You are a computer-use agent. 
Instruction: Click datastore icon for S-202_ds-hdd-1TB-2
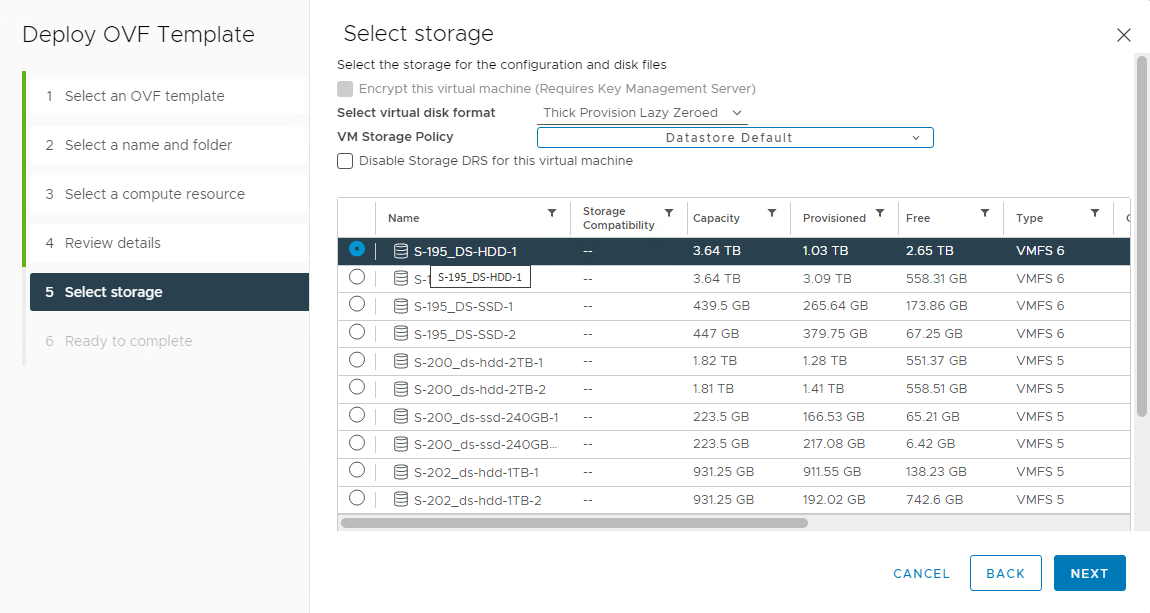tap(401, 500)
